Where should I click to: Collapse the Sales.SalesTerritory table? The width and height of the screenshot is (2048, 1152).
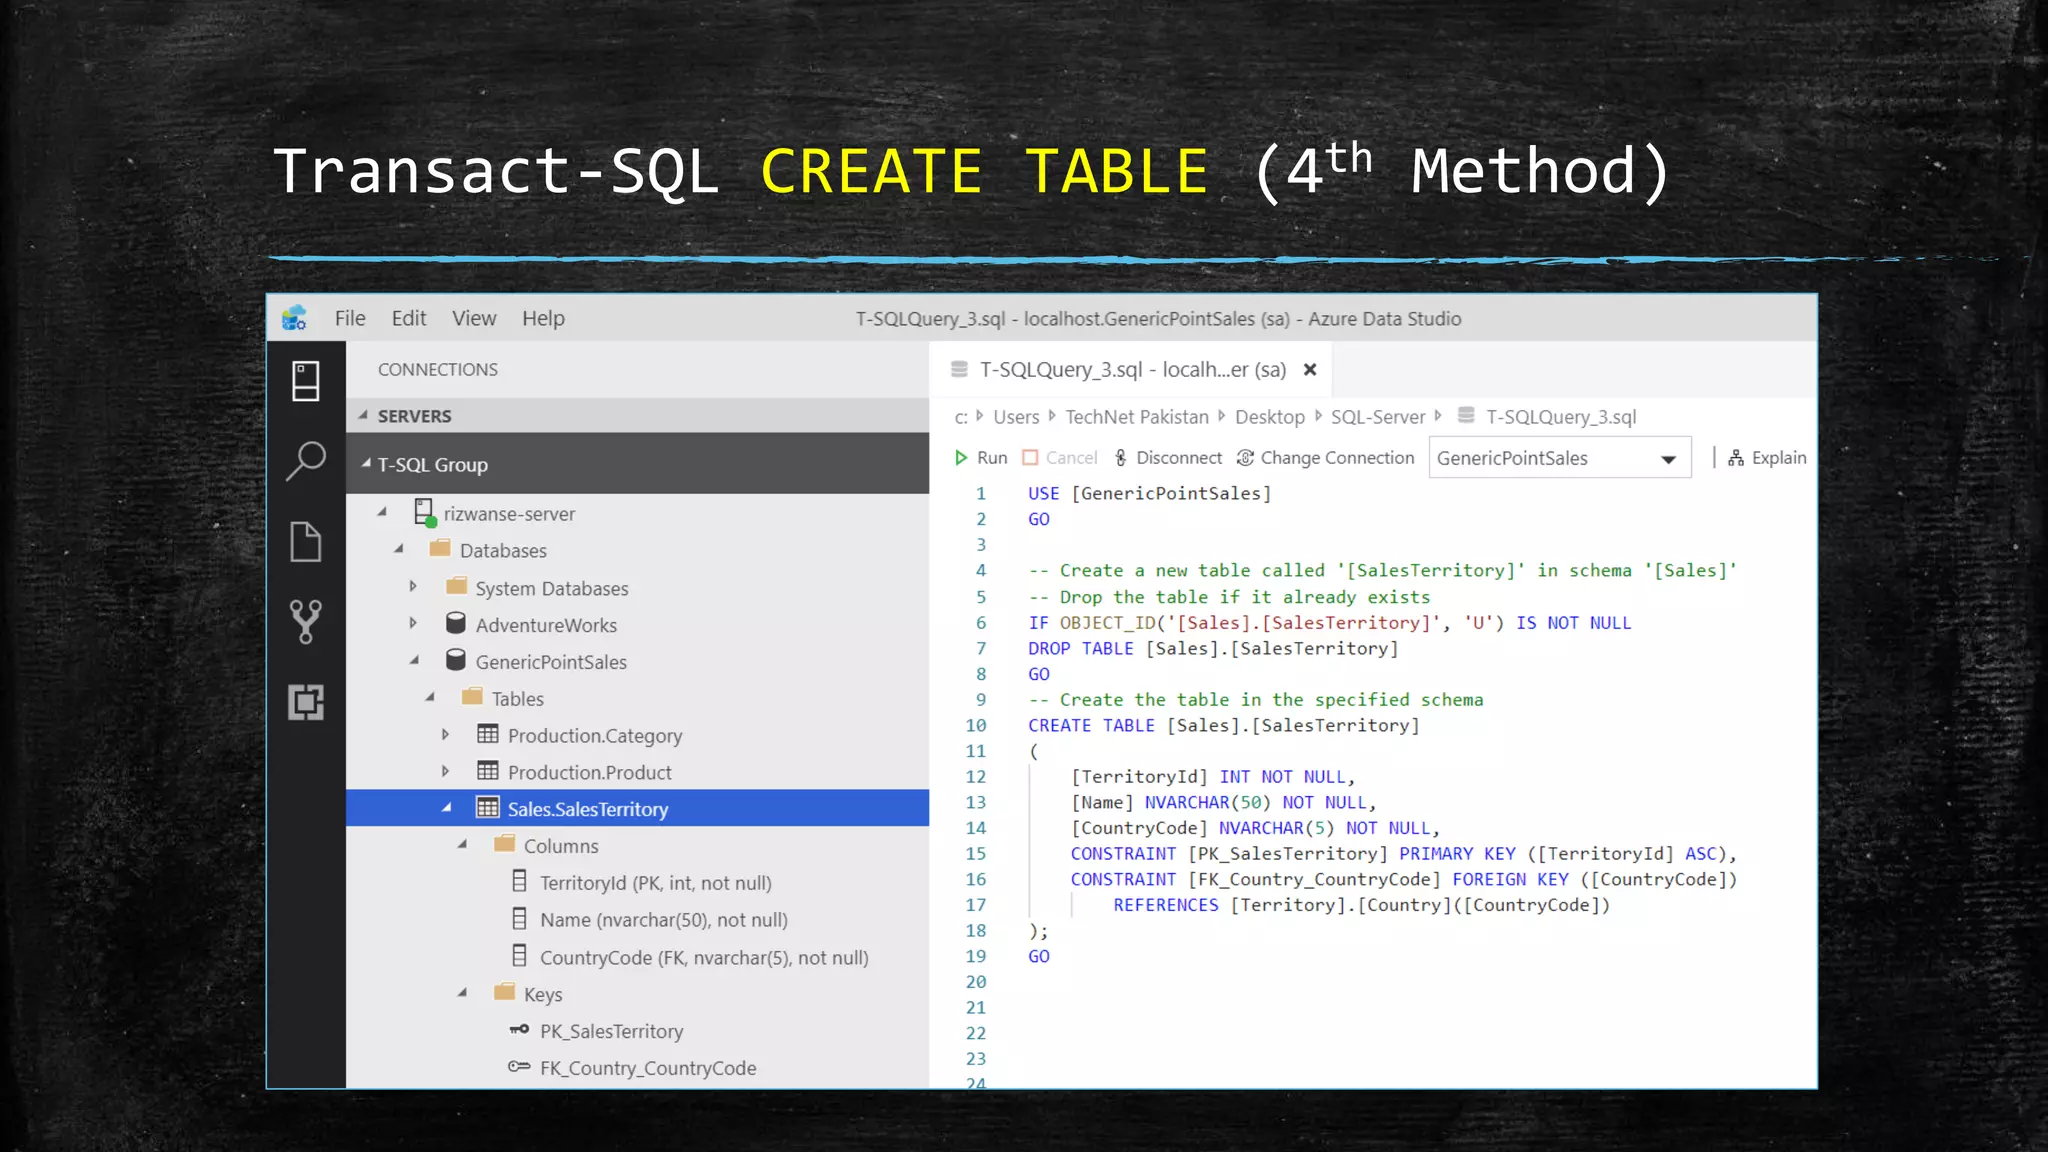coord(446,808)
